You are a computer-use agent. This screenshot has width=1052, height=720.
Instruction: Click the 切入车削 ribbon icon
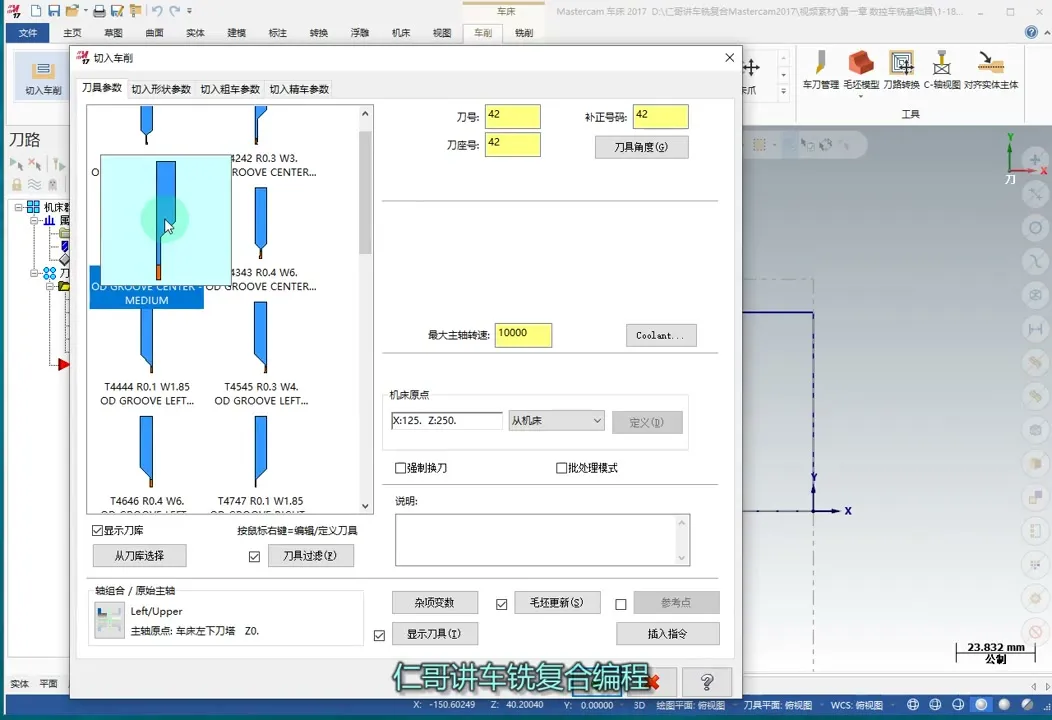pos(43,73)
